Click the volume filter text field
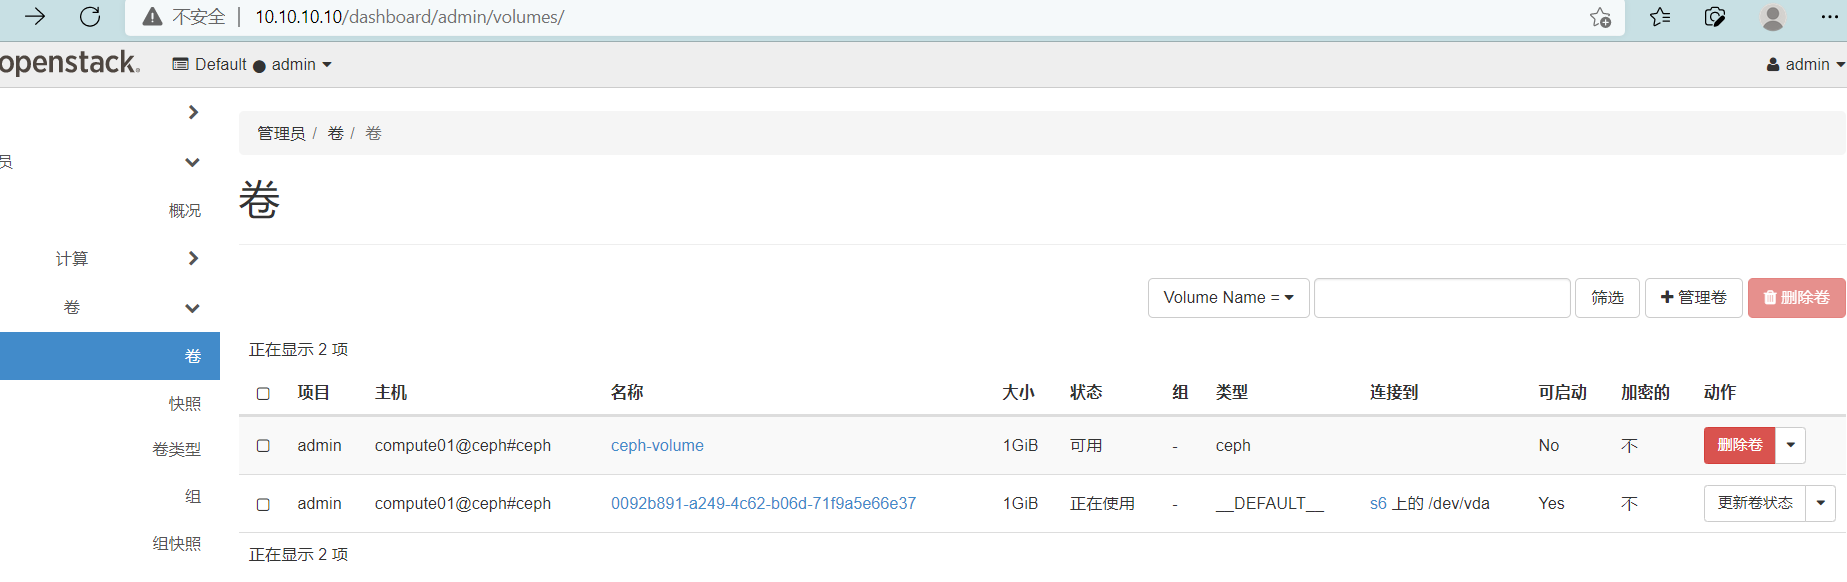 tap(1441, 298)
